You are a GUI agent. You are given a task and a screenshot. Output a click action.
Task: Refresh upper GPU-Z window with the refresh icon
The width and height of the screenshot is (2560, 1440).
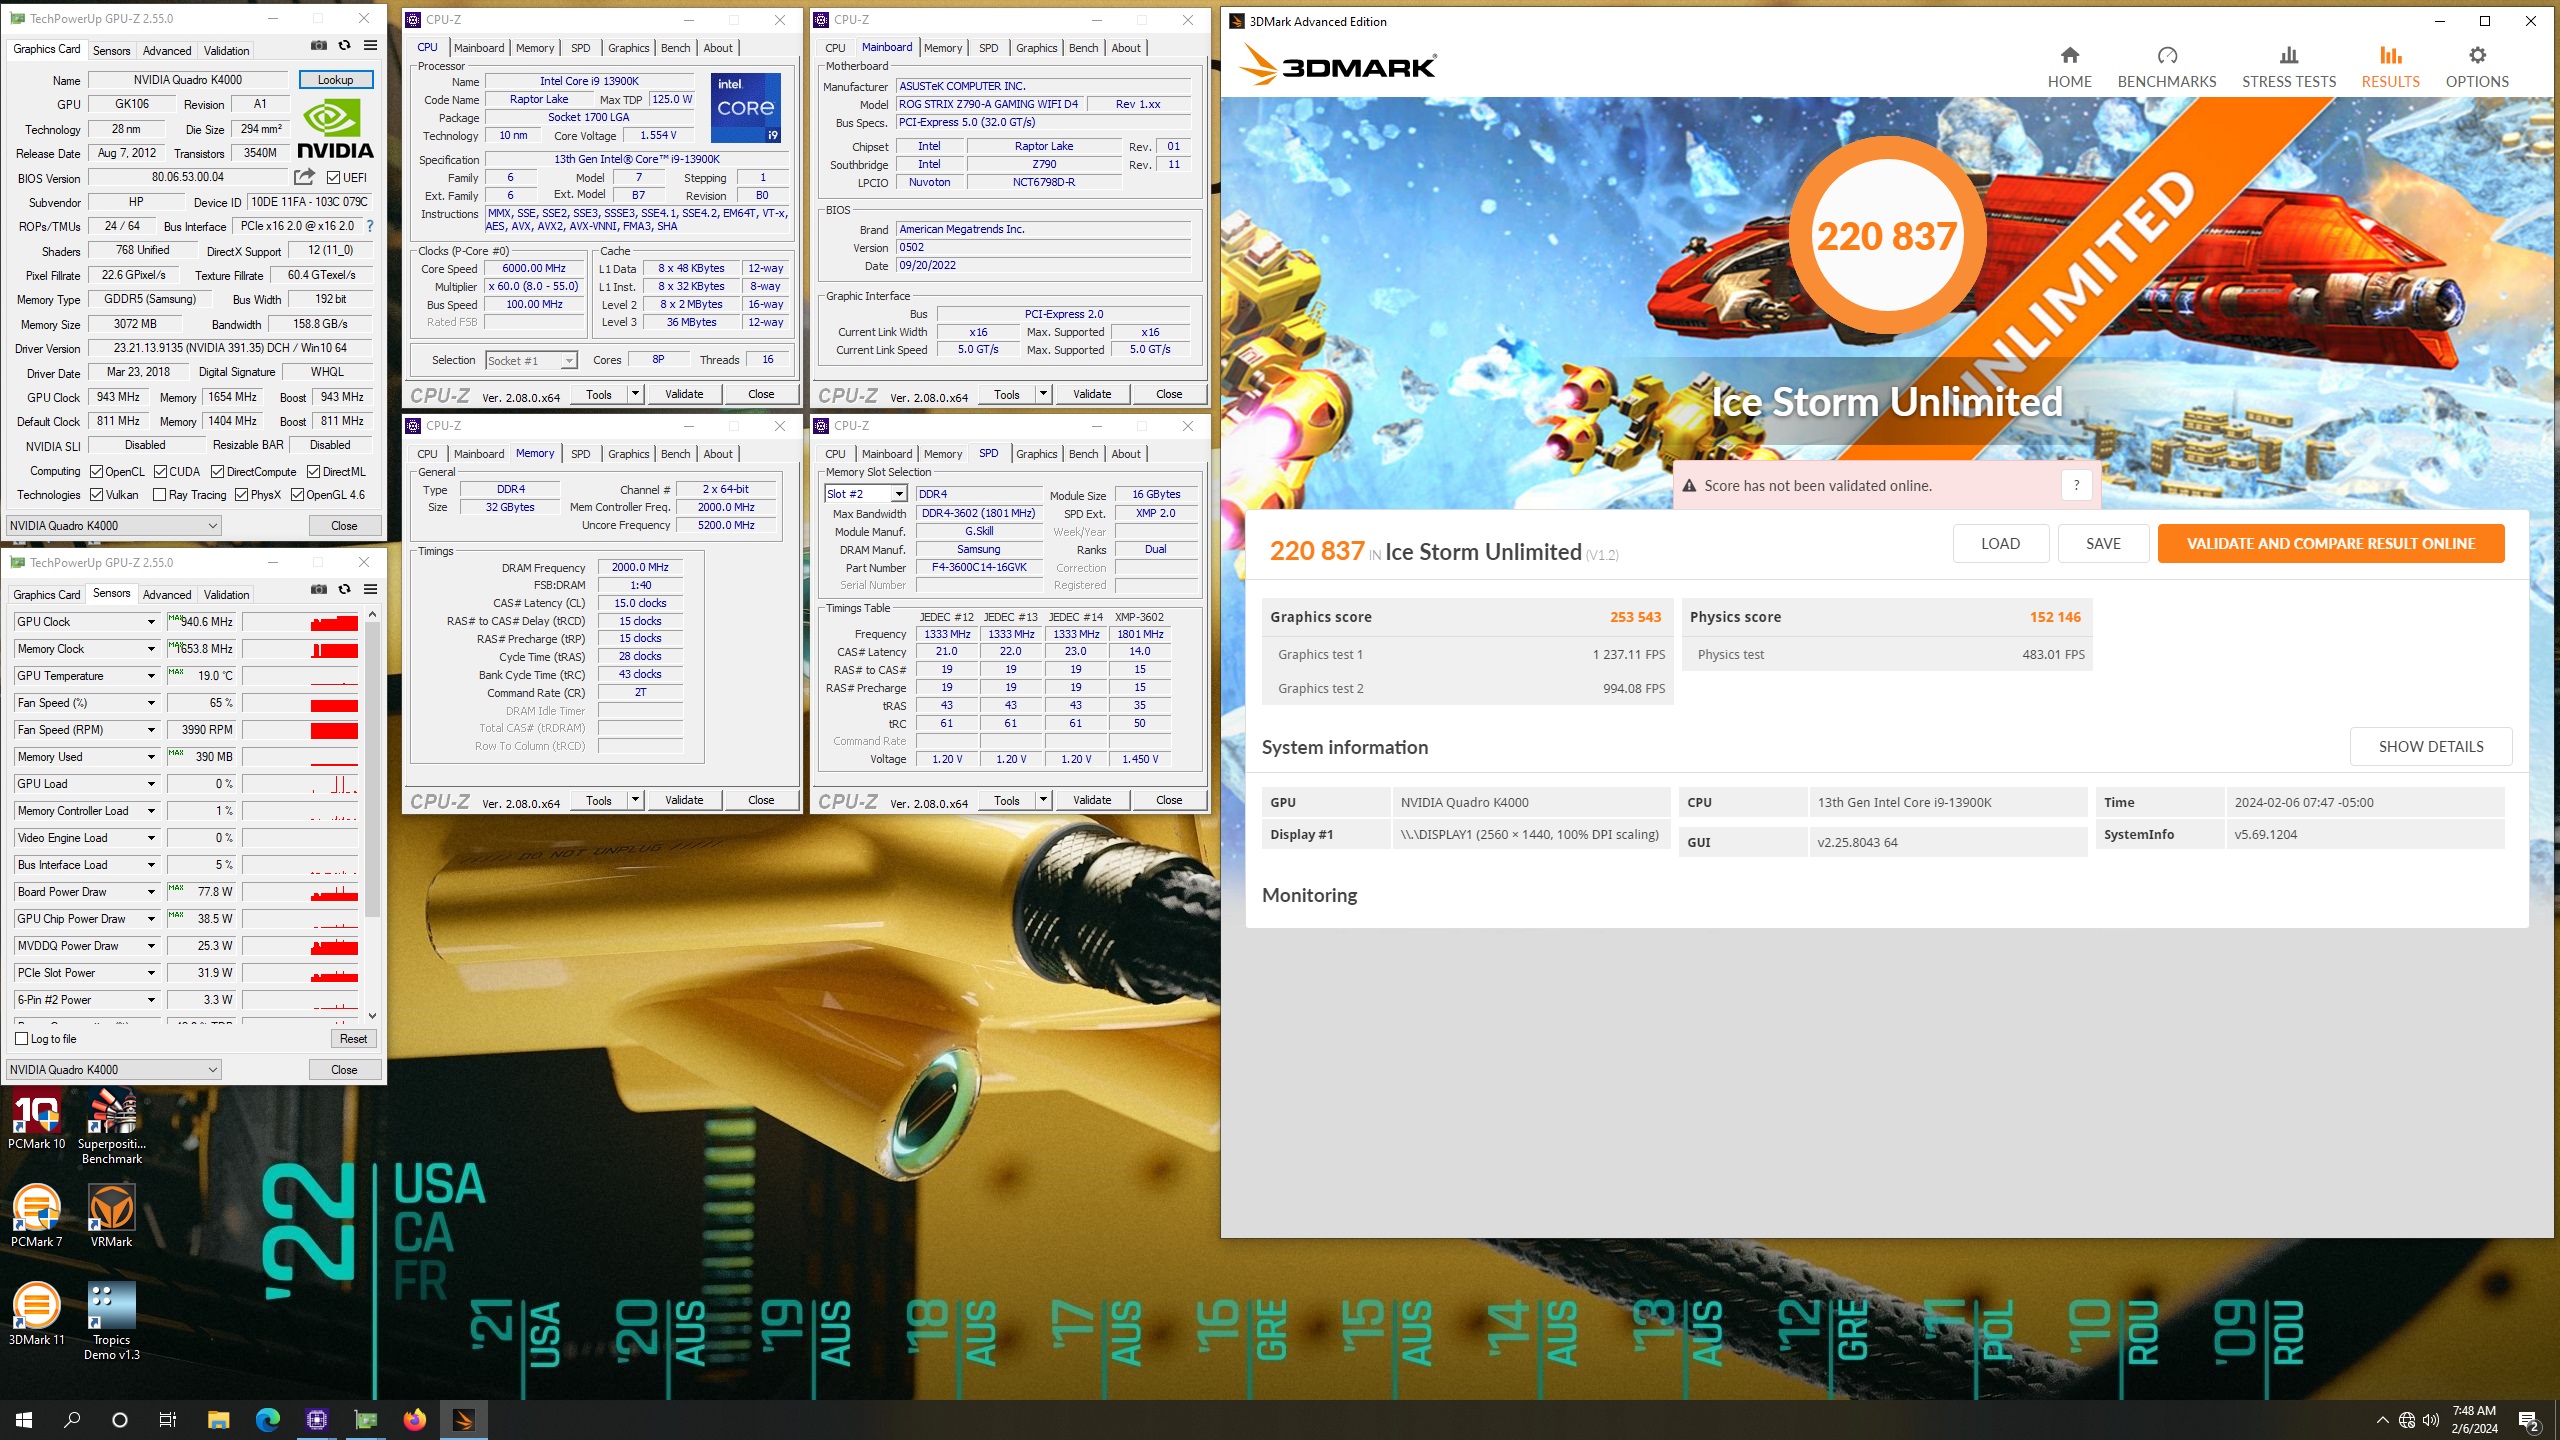(x=344, y=45)
